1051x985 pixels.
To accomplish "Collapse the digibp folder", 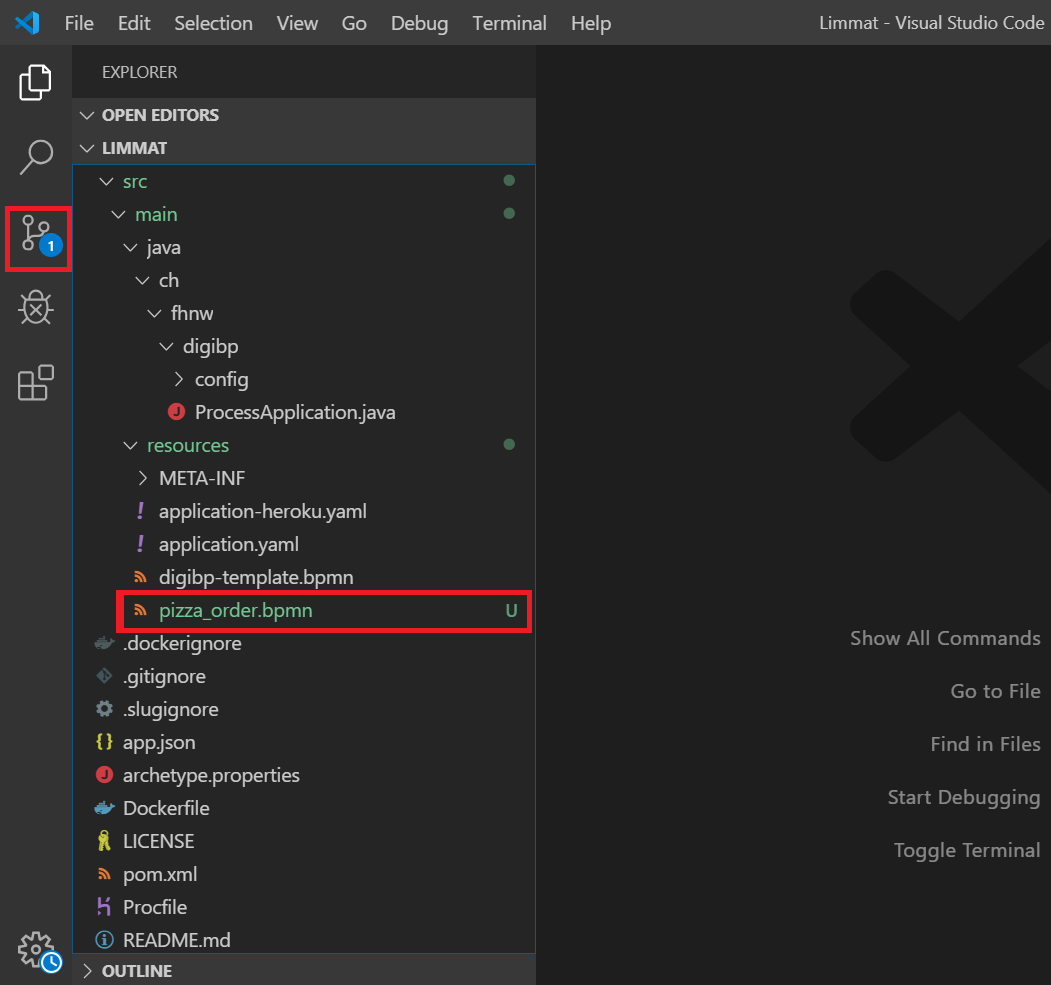I will (167, 346).
